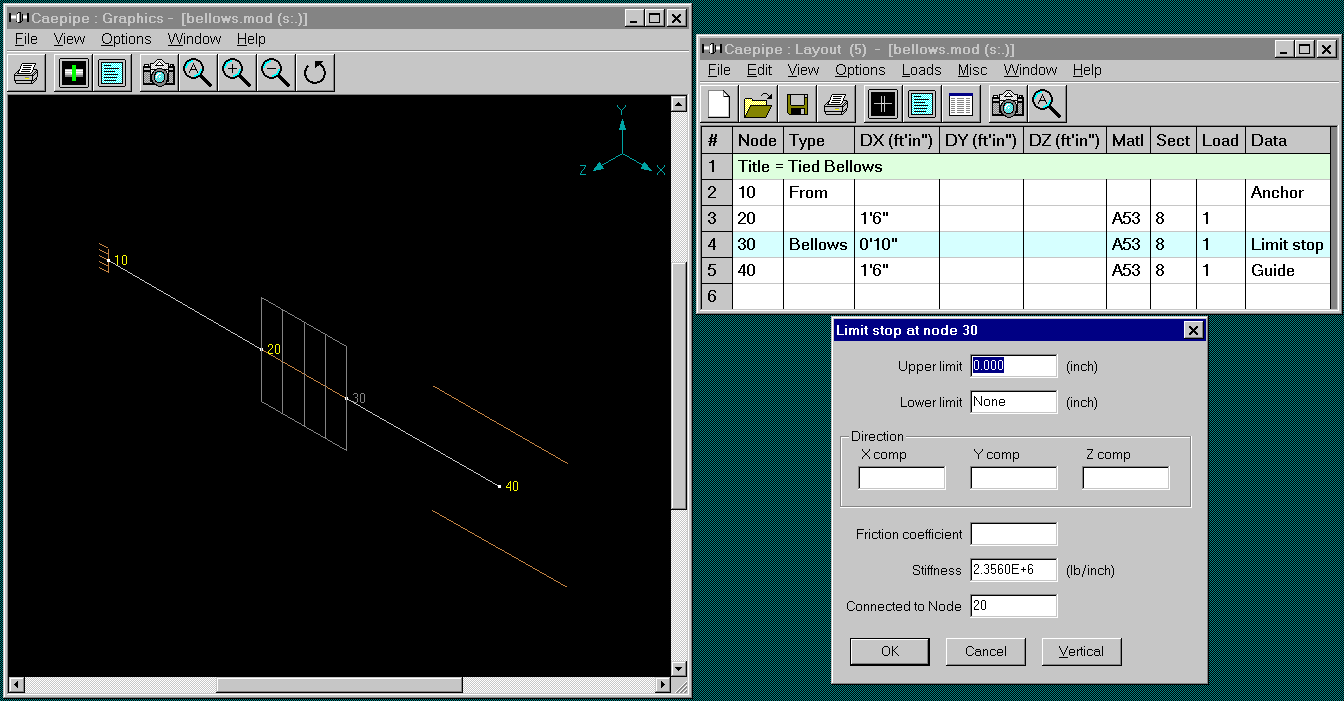Image resolution: width=1344 pixels, height=701 pixels.
Task: Click scroll down arrow in Graphics window
Action: [679, 668]
